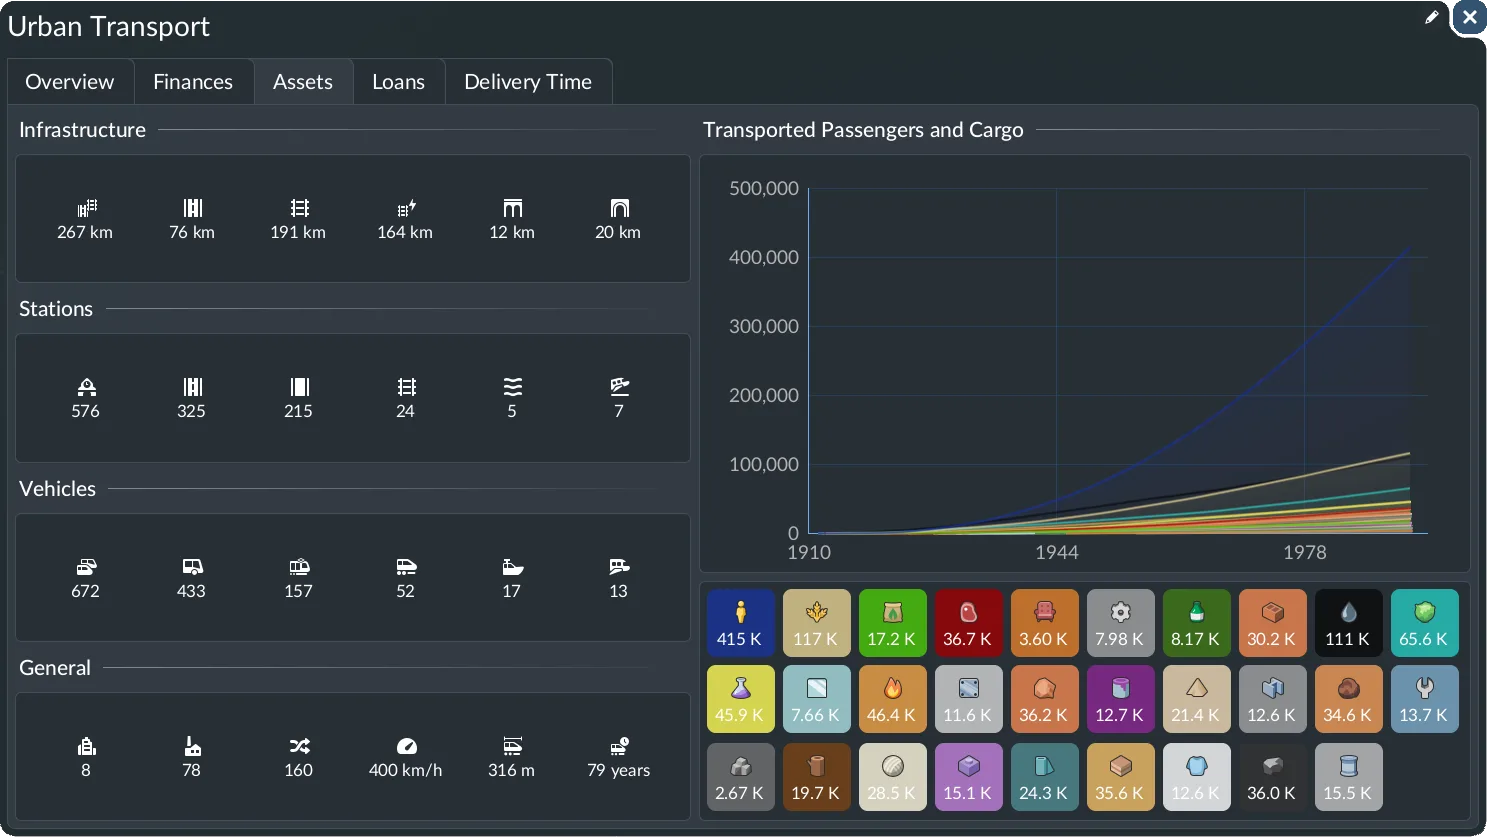Click the infrastructure icon above 191 km
Screen dimensions: 1487x837
(x=299, y=208)
